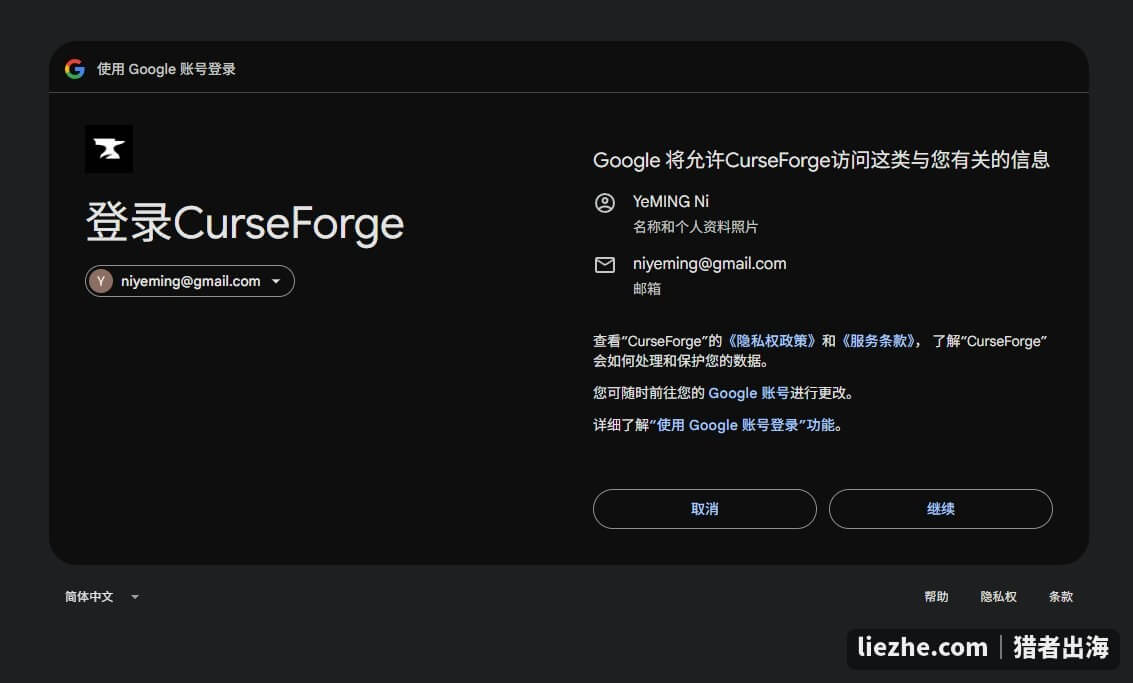The image size is (1133, 683).
Task: Click the envelope mail icon
Action: (x=605, y=265)
